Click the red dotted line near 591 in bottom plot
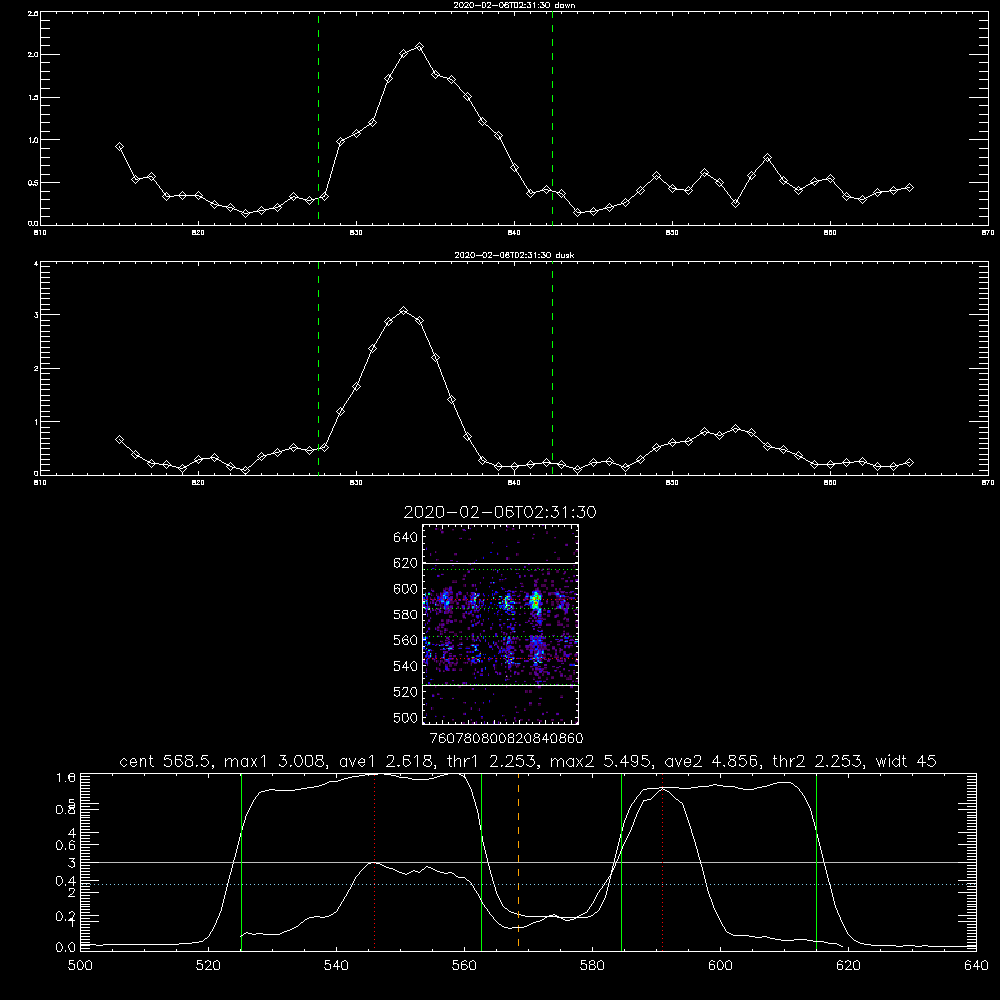The height and width of the screenshot is (1000, 1000). pyautogui.click(x=663, y=860)
